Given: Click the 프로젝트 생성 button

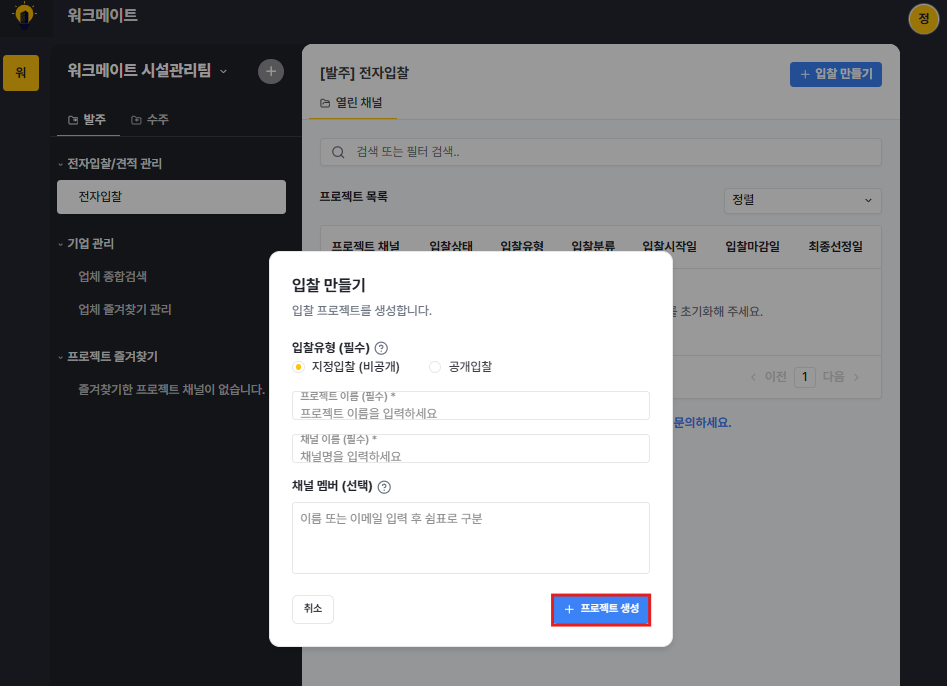Looking at the screenshot, I should 601,609.
